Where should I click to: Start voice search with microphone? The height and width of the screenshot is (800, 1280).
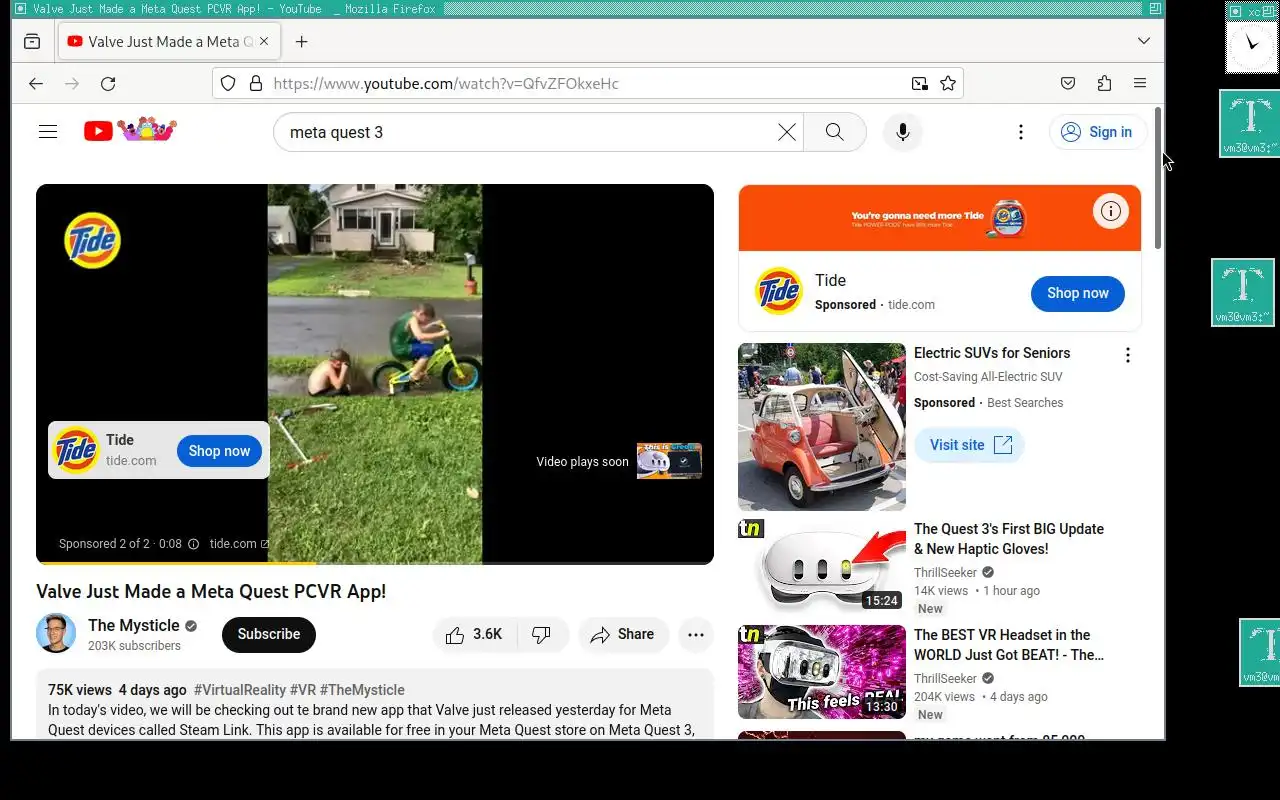tap(903, 132)
